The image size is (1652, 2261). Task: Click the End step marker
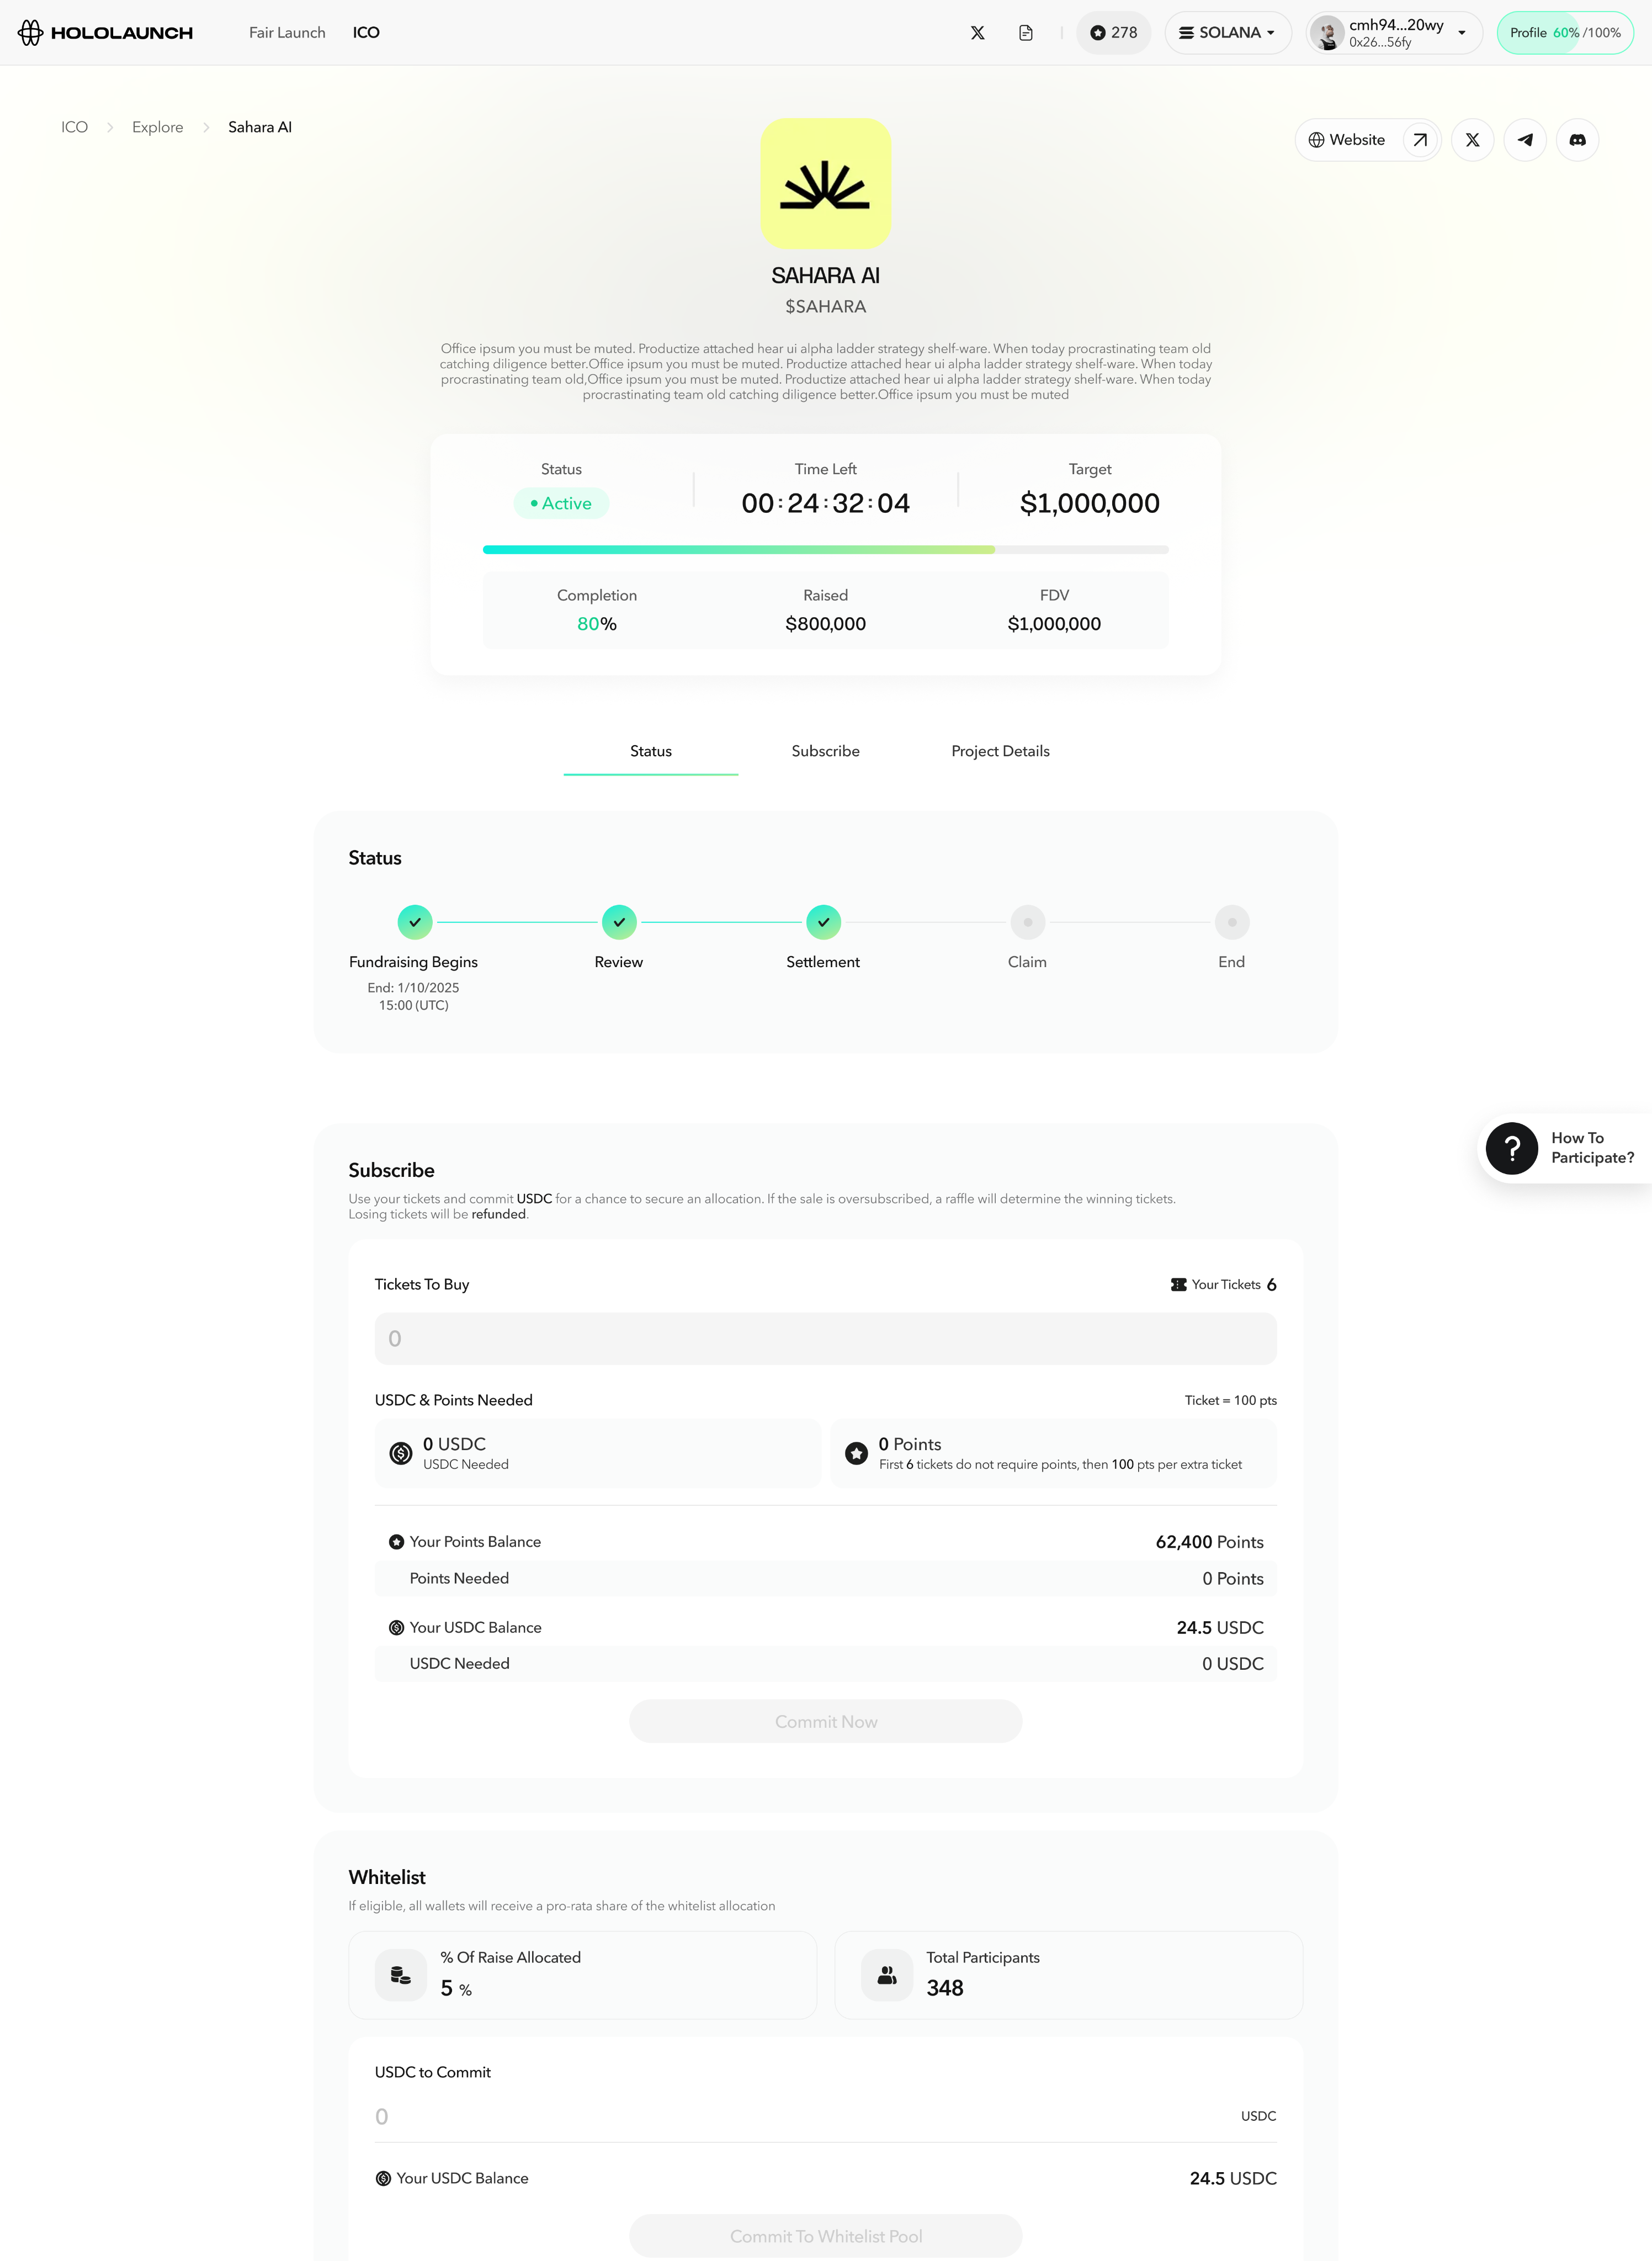pos(1232,922)
